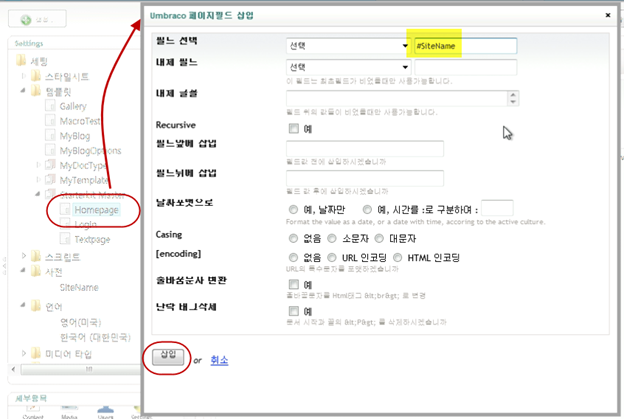The width and height of the screenshot is (624, 419).
Task: Select the 영어(미국) language
Action: point(81,322)
